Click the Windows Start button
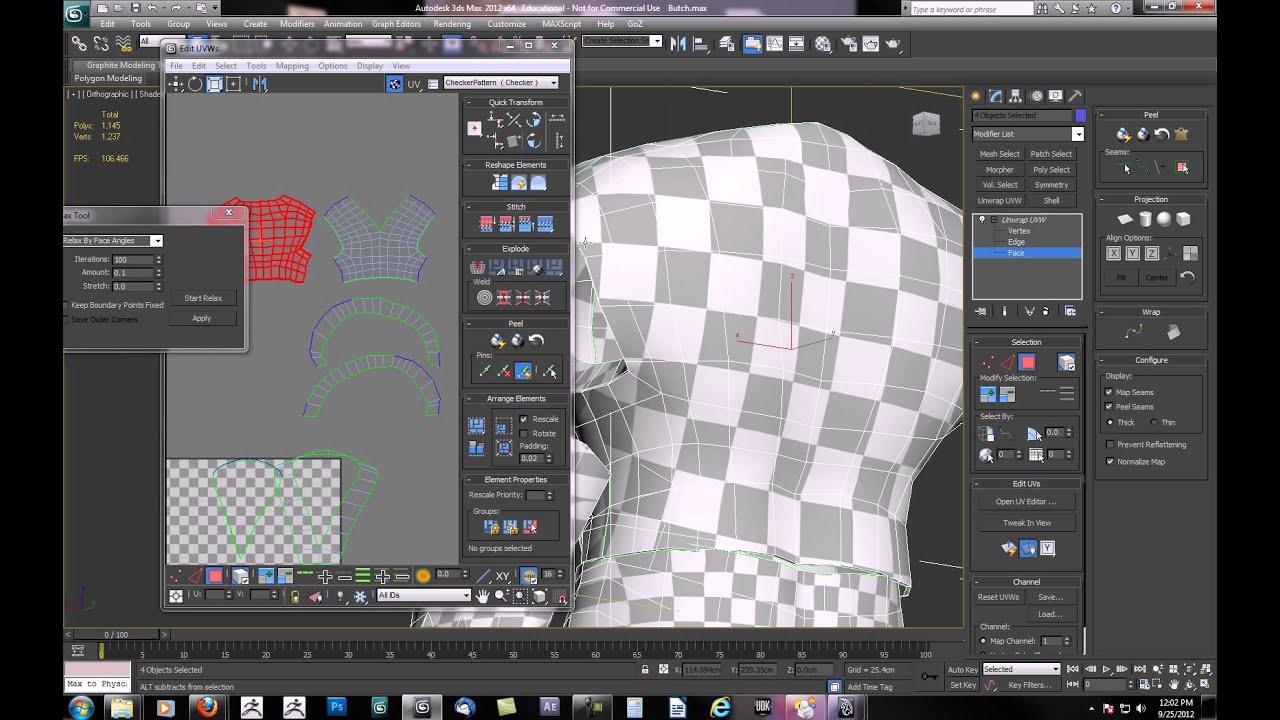Viewport: 1280px width, 720px height. (80, 707)
